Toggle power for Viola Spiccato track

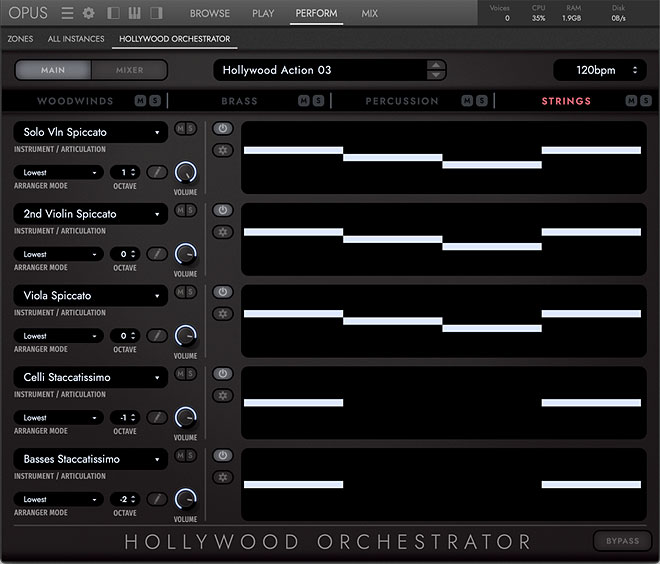223,292
